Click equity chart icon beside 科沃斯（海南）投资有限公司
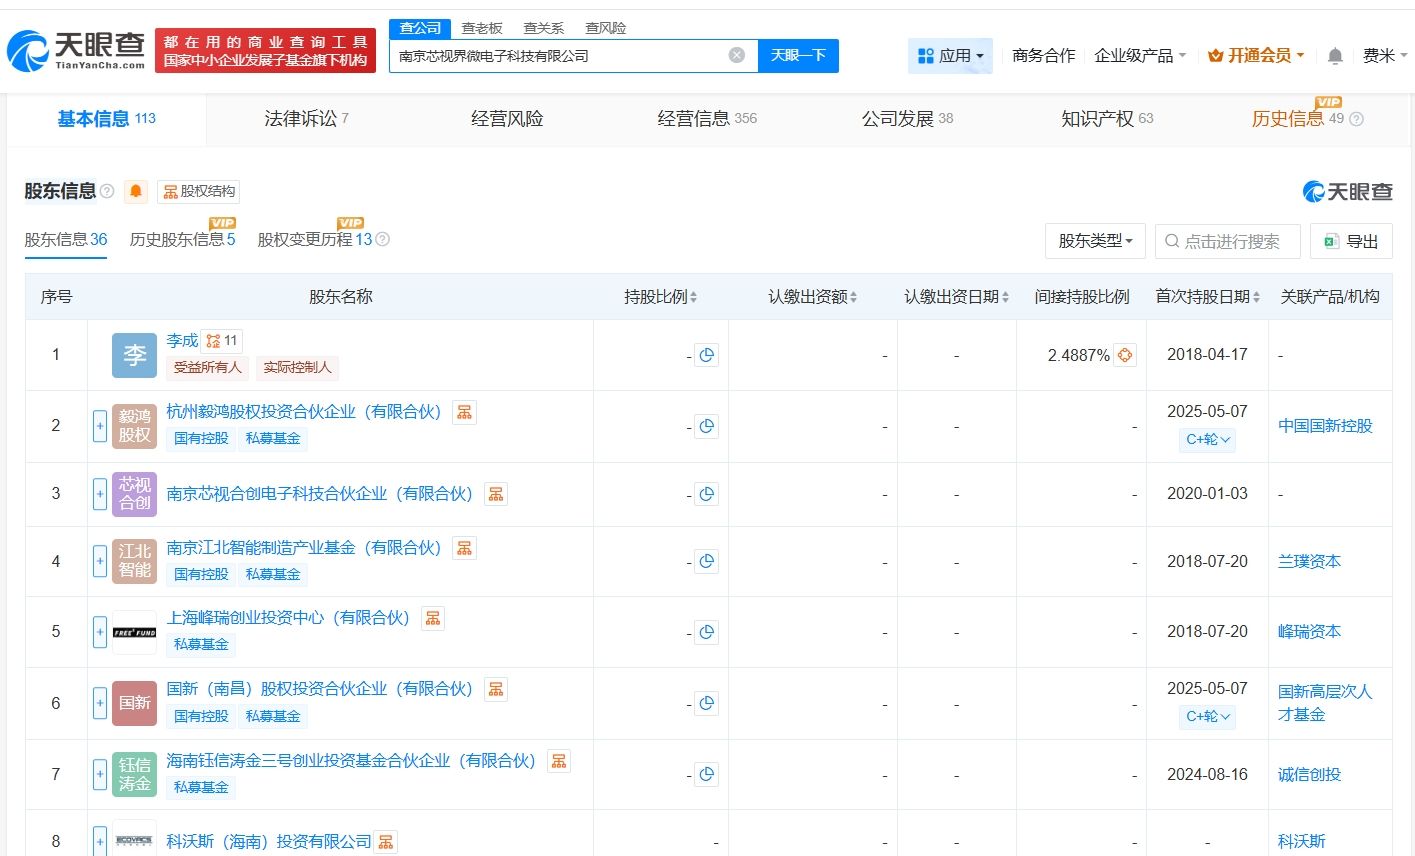This screenshot has width=1415, height=856. 386,842
